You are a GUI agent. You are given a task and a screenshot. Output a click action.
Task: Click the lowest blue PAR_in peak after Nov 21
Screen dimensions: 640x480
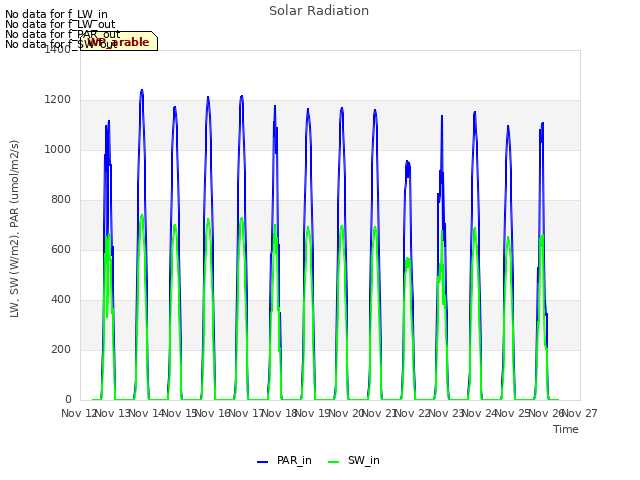pos(407,162)
